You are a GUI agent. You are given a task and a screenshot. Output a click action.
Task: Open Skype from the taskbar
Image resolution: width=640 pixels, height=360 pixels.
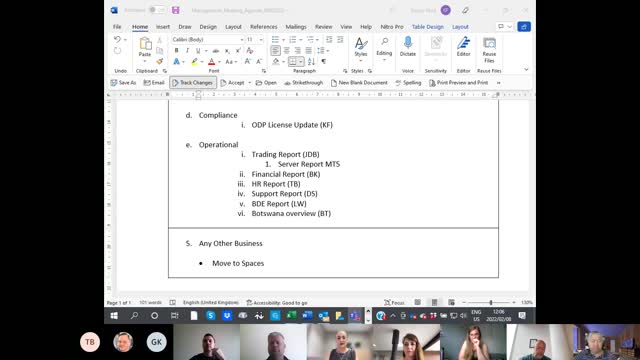pyautogui.click(x=211, y=316)
